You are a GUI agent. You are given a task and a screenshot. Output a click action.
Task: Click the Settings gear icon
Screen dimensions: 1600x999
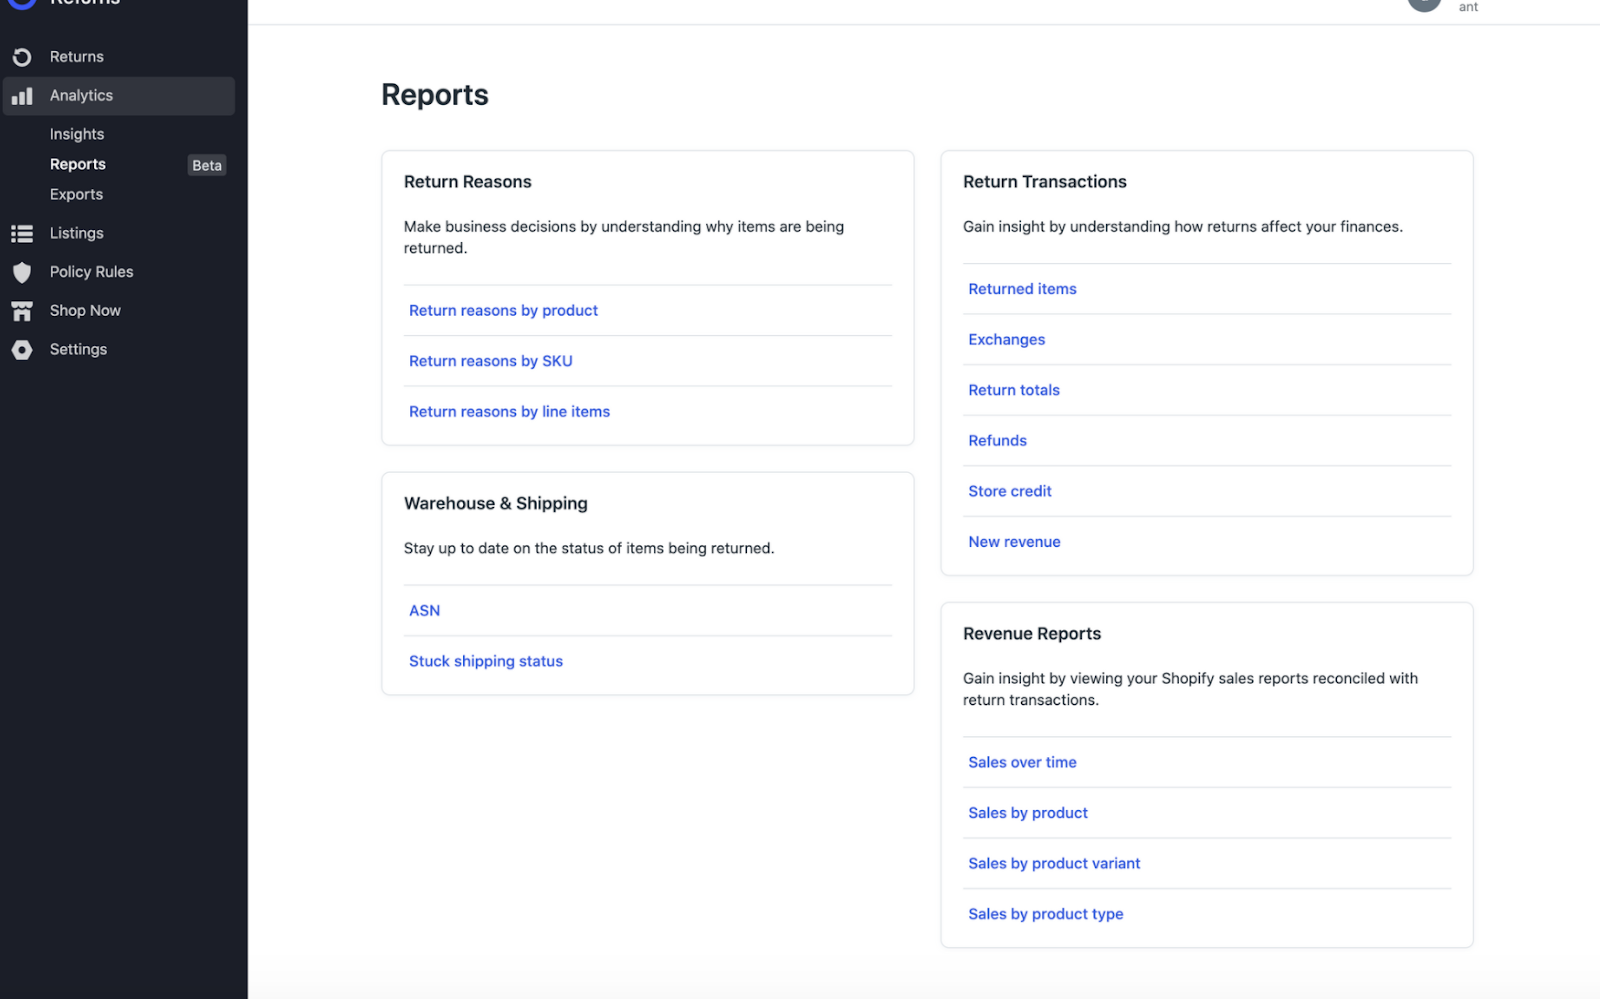[x=22, y=350]
